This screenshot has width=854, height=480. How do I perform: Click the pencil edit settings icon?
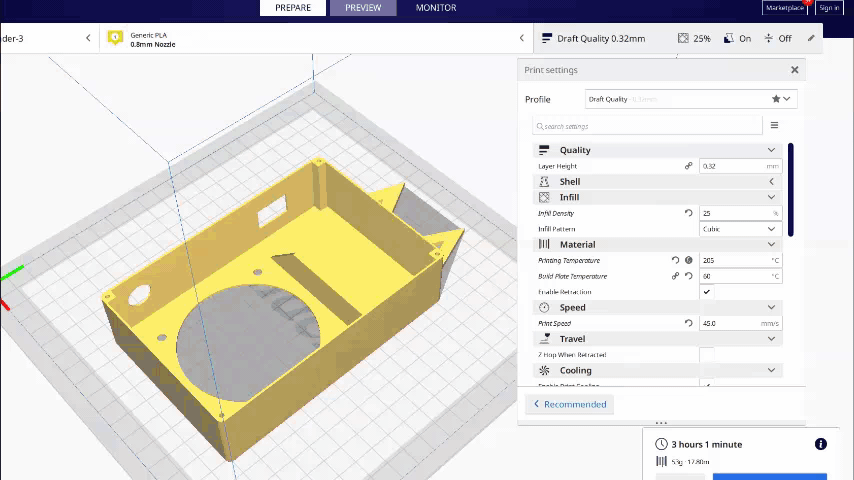click(811, 38)
